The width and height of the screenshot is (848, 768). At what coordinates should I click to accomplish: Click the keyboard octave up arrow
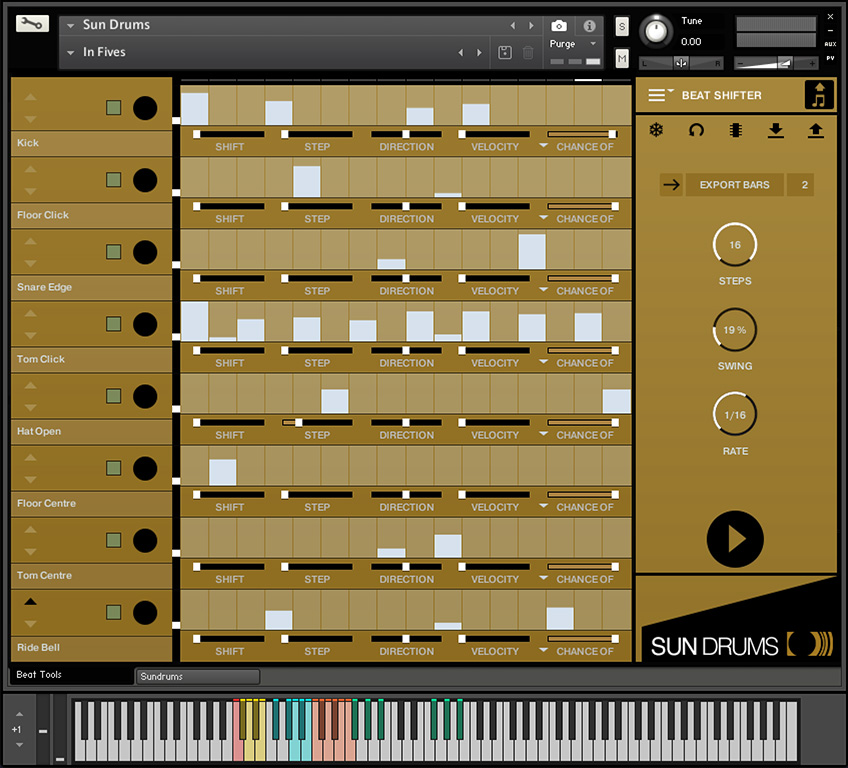19,714
